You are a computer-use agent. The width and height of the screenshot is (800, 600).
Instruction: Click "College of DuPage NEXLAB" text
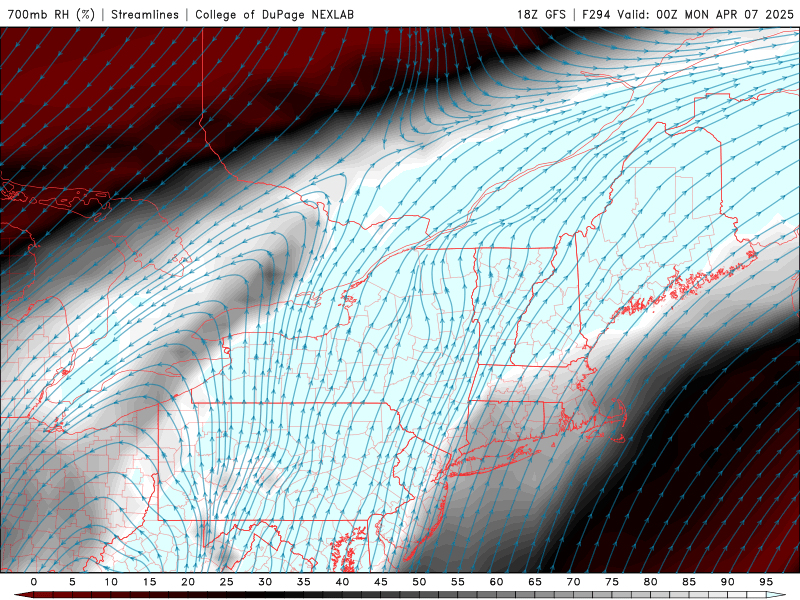274,14
